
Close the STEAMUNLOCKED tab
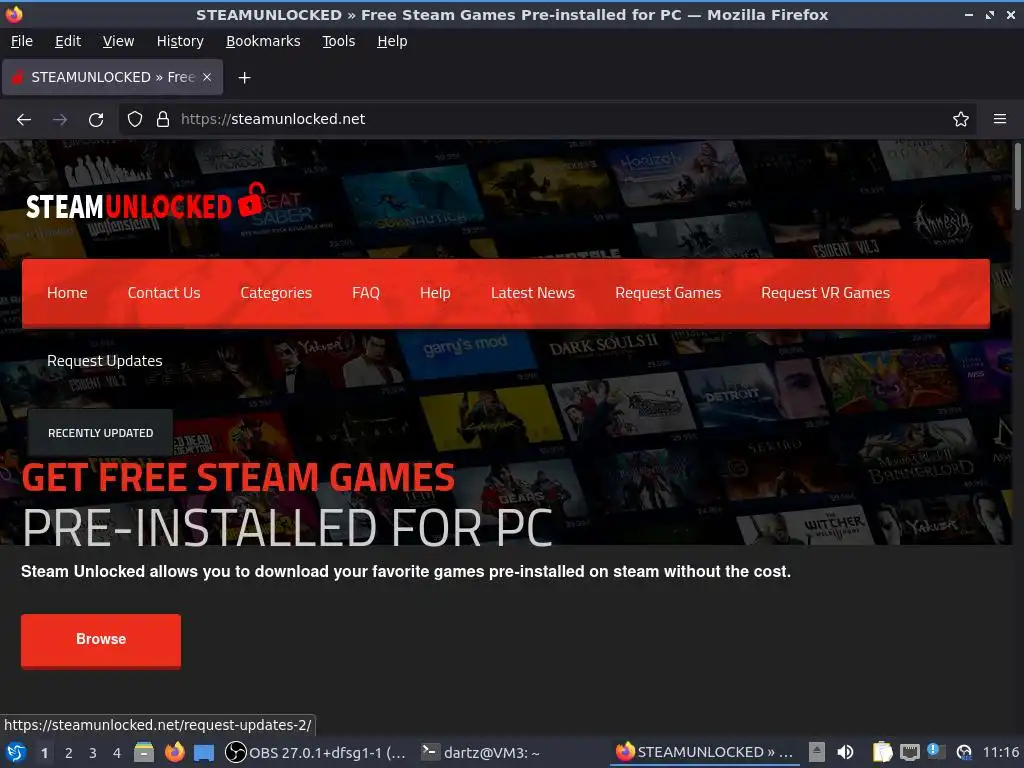tap(207, 77)
